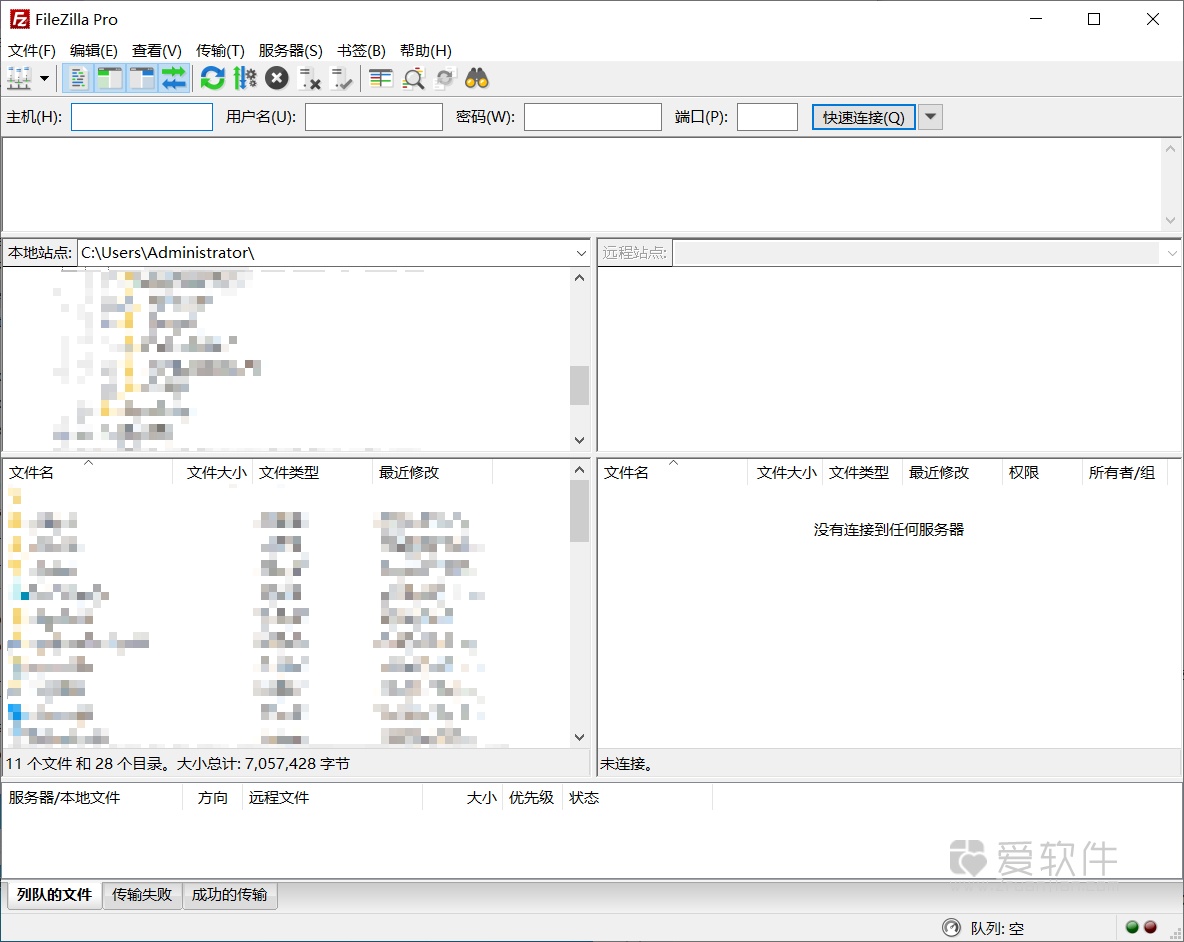The height and width of the screenshot is (942, 1184).
Task: Click the local directory tree scrollbar thumb
Action: 579,385
